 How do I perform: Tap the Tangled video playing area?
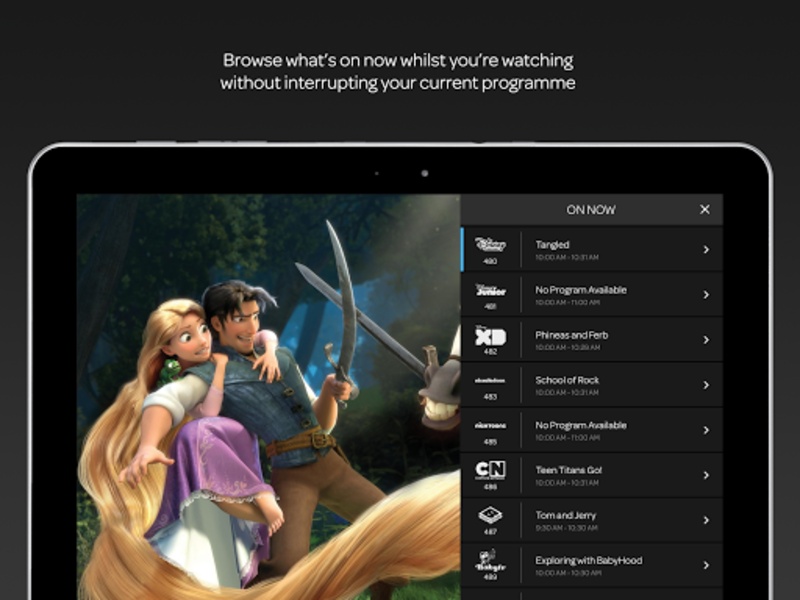coord(268,397)
